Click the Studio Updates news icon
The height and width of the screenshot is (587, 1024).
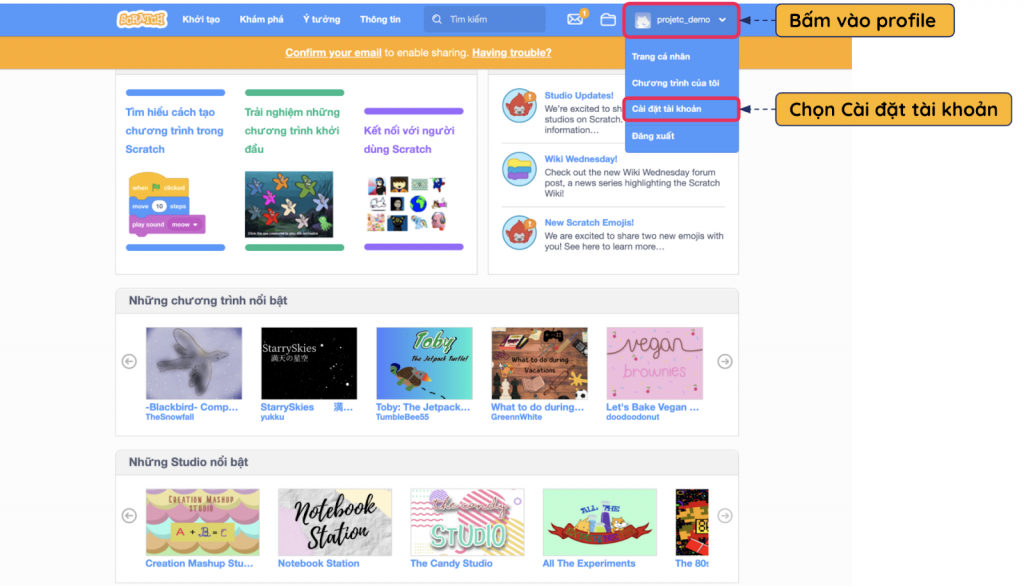519,106
